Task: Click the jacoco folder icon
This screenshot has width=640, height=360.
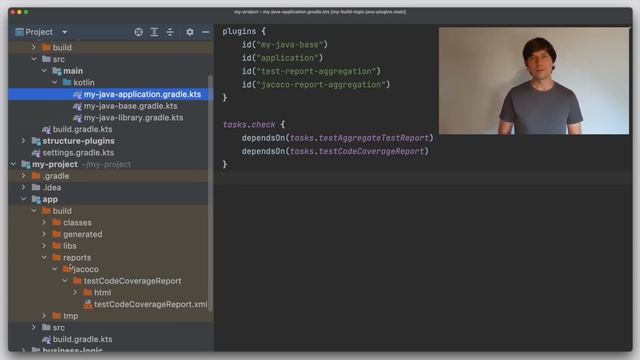Action: pyautogui.click(x=67, y=269)
